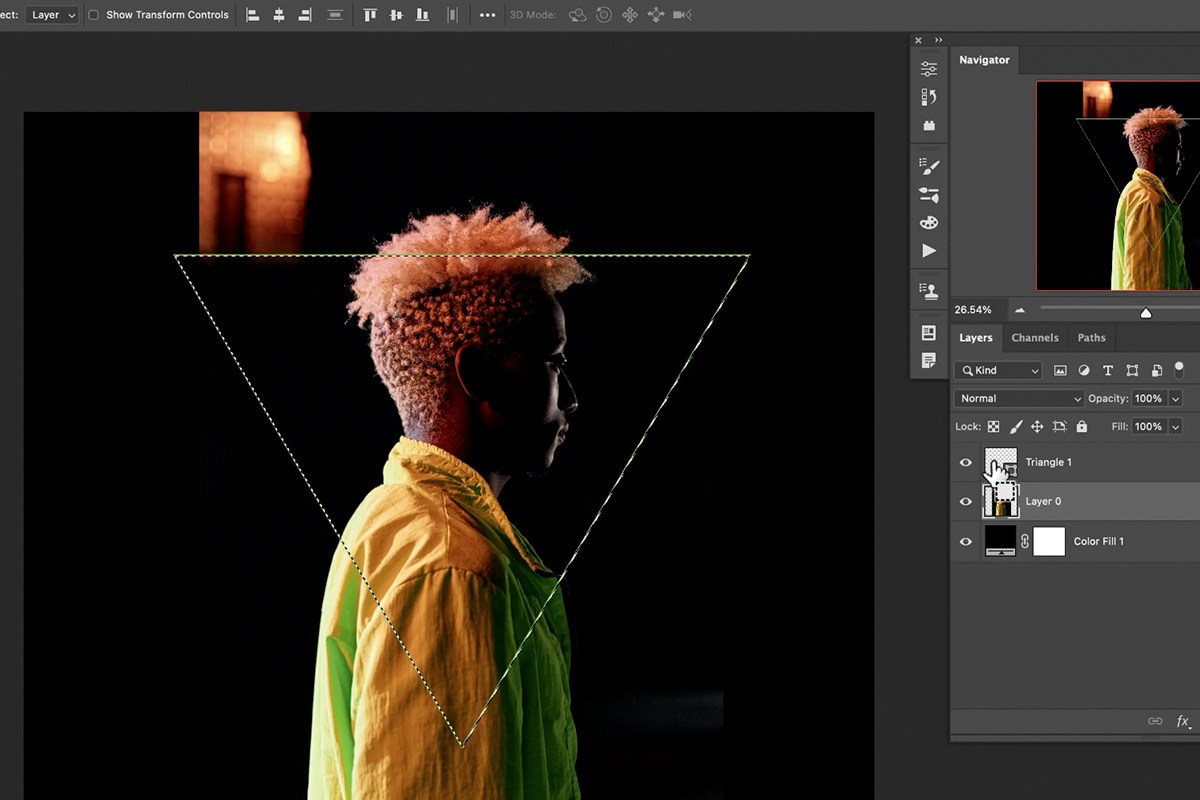The width and height of the screenshot is (1200, 800).
Task: Hide the Color Fill 1 layer
Action: (965, 541)
